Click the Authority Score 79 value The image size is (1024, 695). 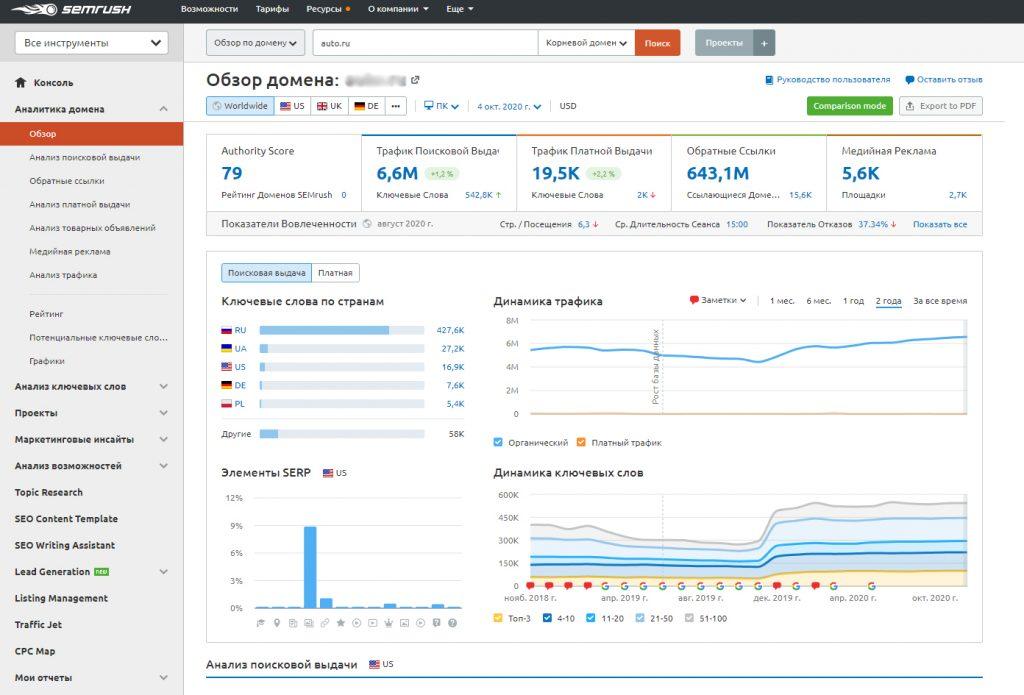pos(232,173)
